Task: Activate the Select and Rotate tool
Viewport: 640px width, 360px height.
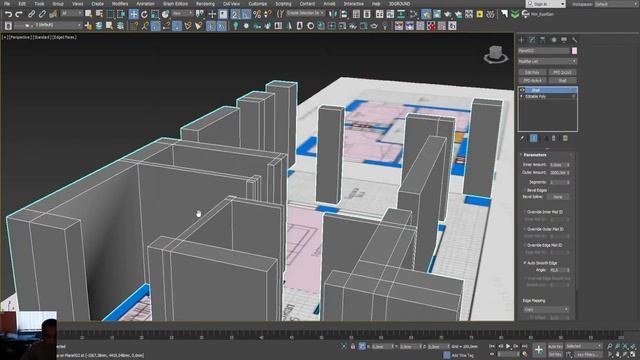Action: click(144, 14)
